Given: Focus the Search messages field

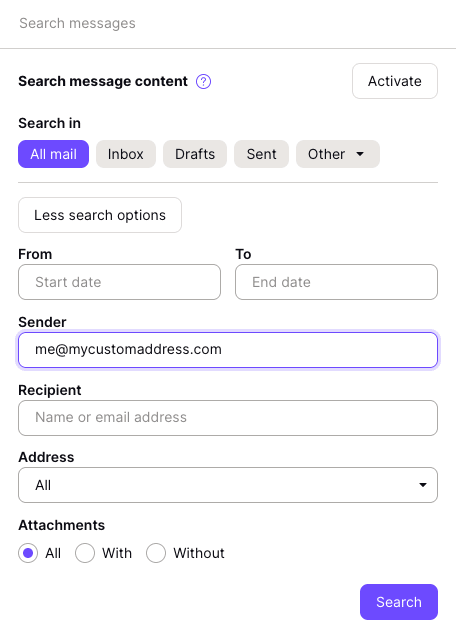Looking at the screenshot, I should [228, 24].
